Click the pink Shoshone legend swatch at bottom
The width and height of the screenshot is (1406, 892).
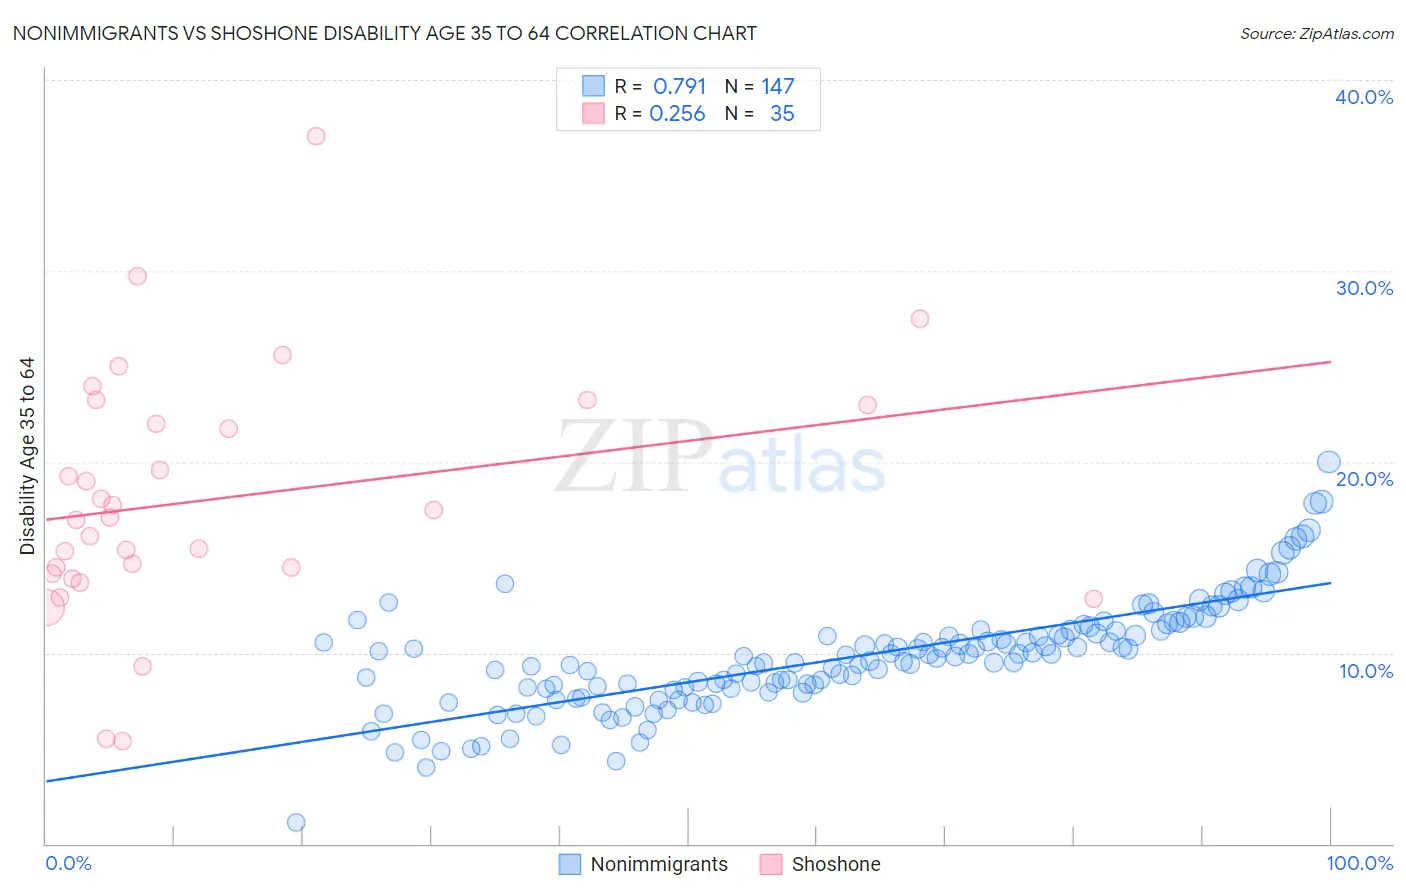[x=770, y=864]
